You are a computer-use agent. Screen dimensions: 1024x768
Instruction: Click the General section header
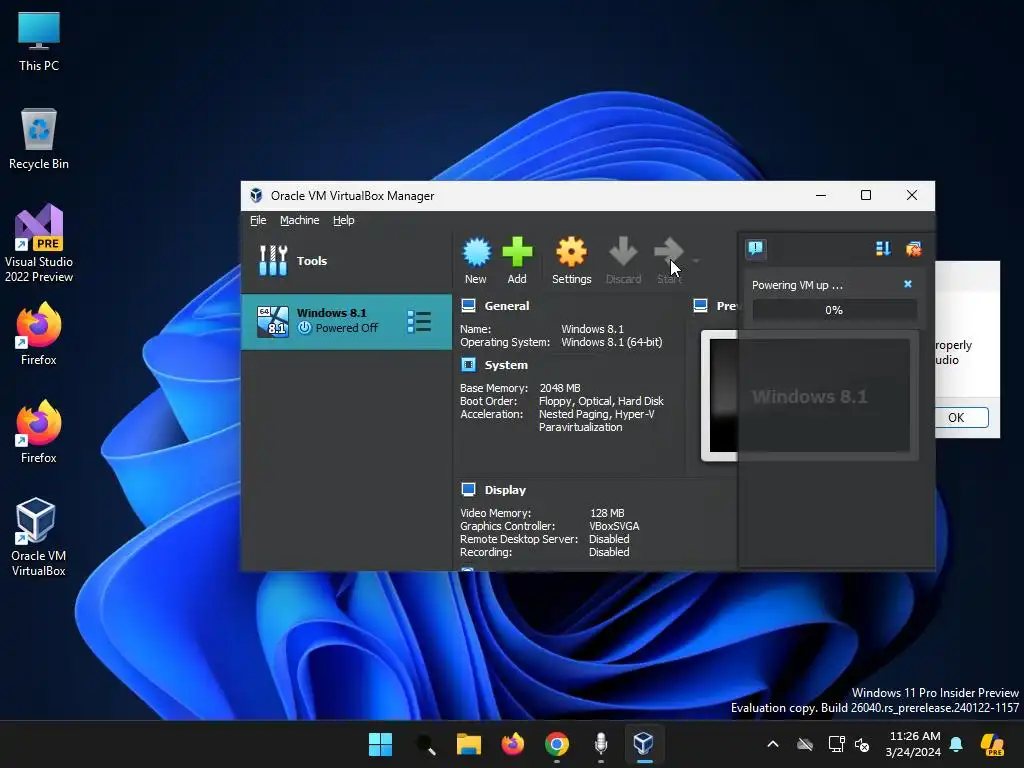point(507,306)
